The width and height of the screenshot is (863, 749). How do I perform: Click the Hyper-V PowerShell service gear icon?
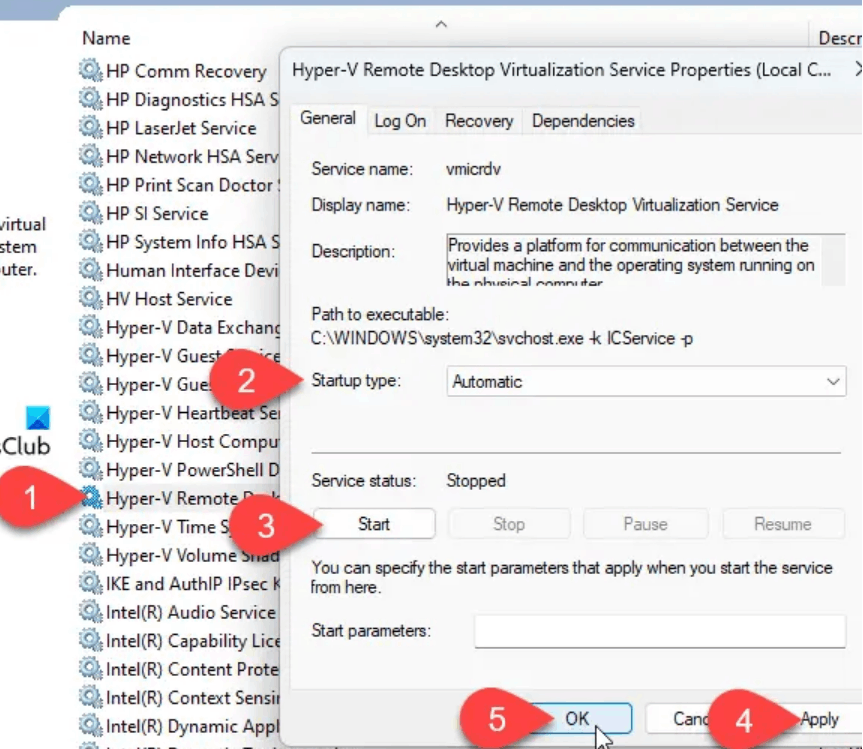point(90,470)
